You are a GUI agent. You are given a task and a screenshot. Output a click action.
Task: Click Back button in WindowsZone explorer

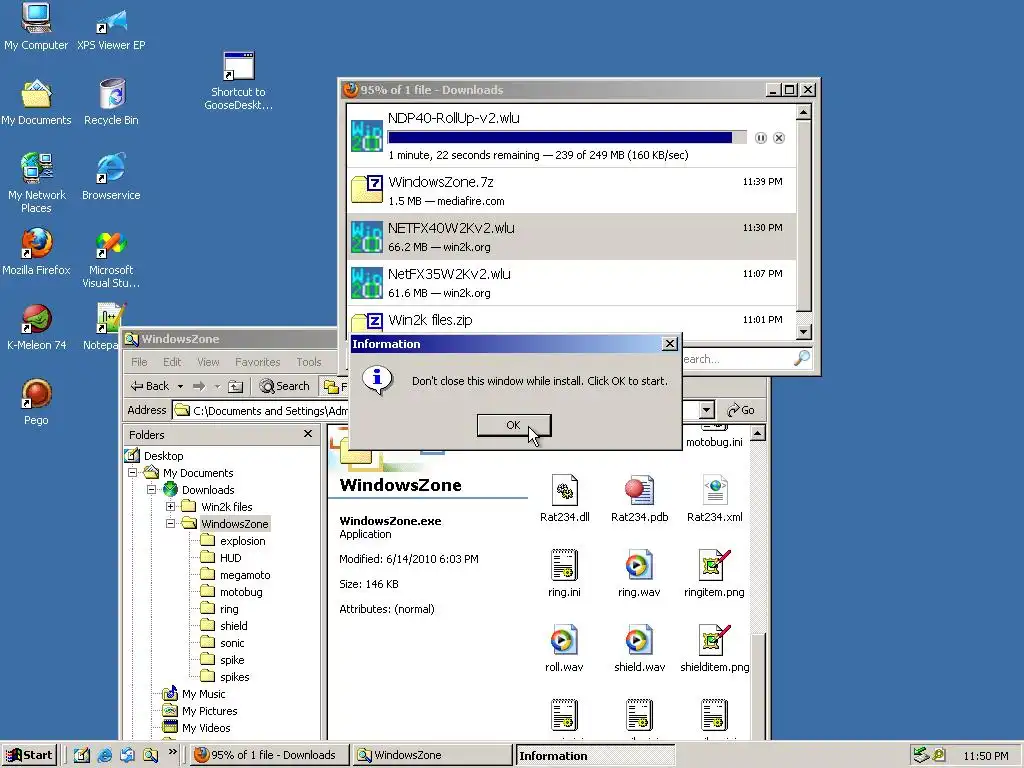click(150, 386)
